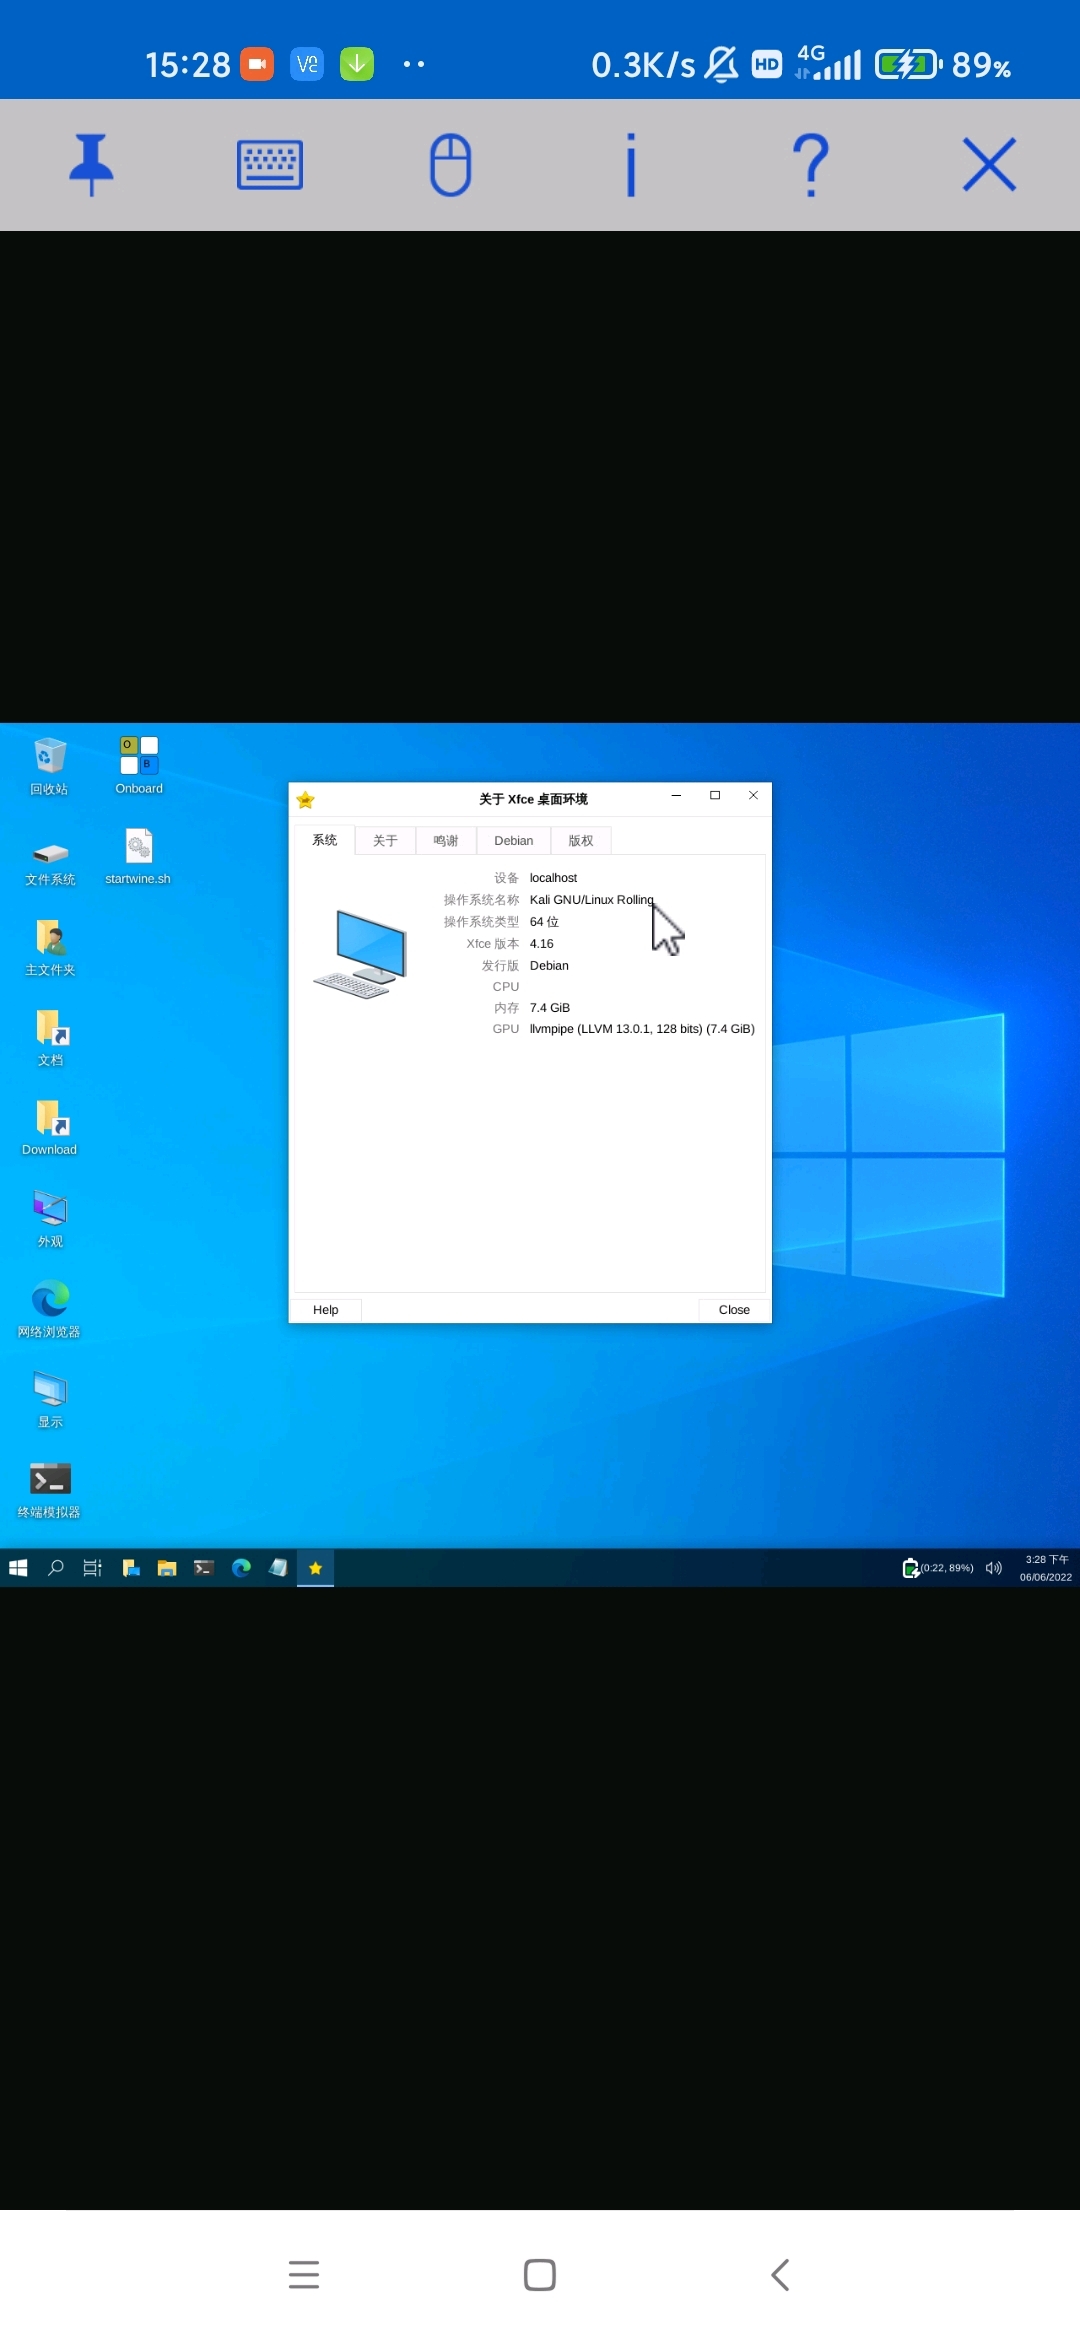Switch to the 系统 tab
The height and width of the screenshot is (2340, 1080).
[324, 840]
